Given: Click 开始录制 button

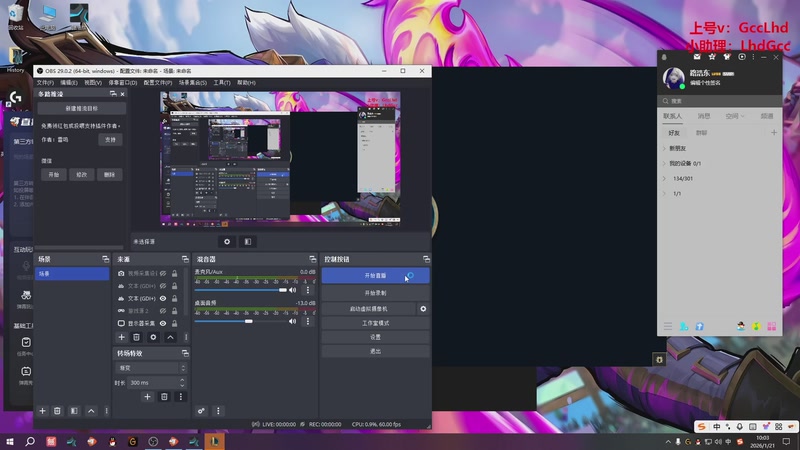Looking at the screenshot, I should (376, 293).
